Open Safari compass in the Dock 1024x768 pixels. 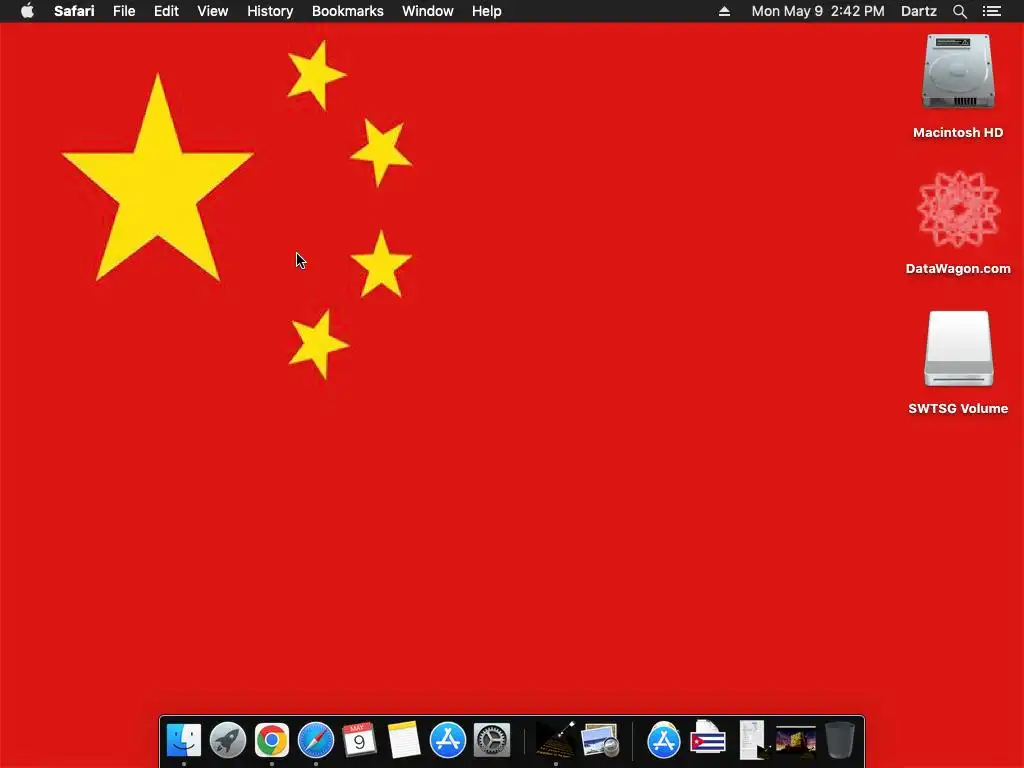pos(315,741)
